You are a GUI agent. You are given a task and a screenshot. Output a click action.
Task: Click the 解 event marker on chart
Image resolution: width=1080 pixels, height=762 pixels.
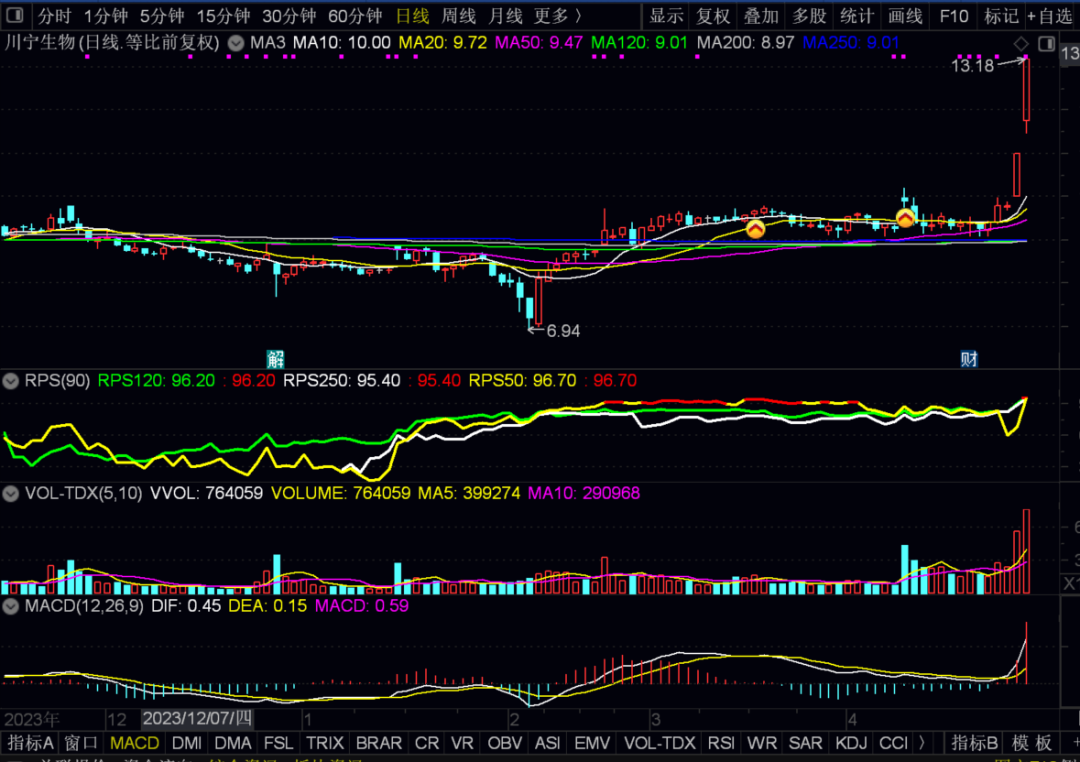(276, 358)
